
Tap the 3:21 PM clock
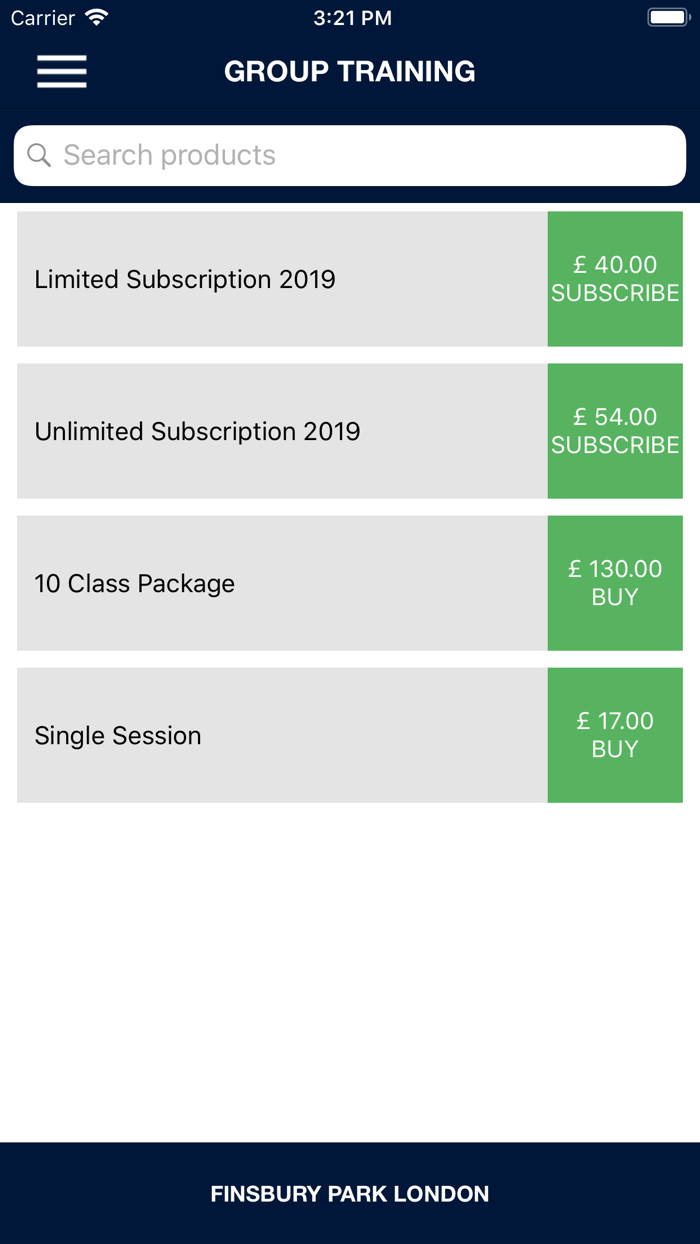[352, 18]
